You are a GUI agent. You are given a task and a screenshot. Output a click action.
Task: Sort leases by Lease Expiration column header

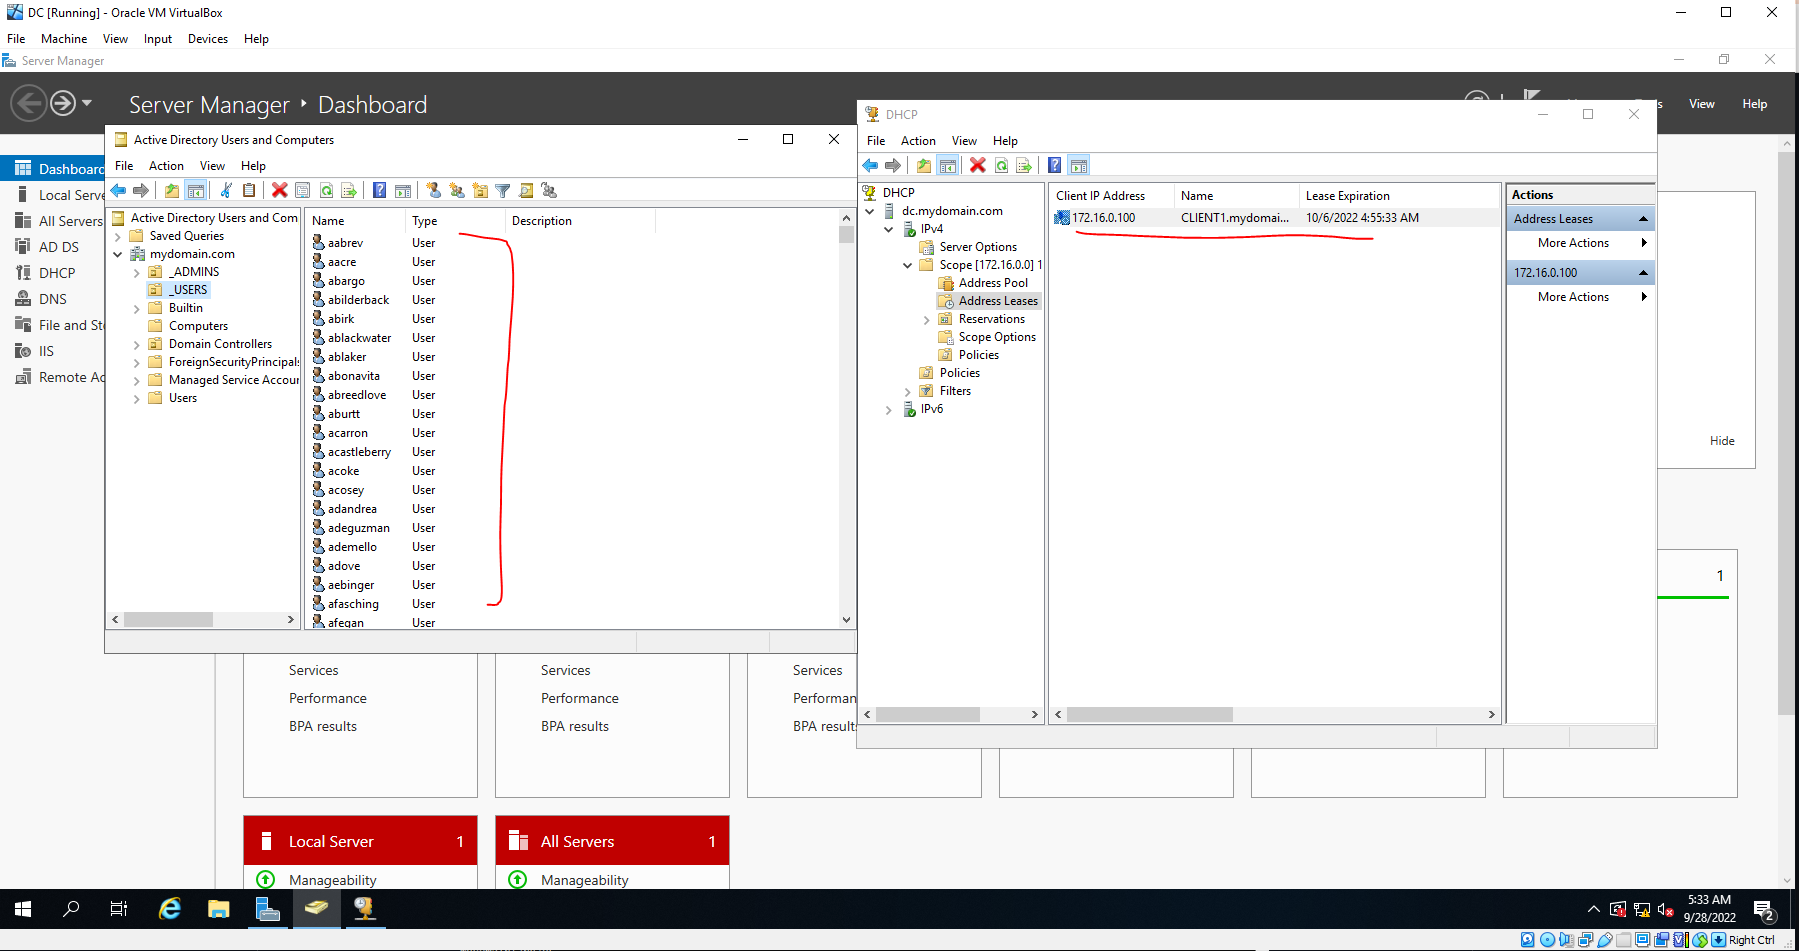(x=1398, y=196)
